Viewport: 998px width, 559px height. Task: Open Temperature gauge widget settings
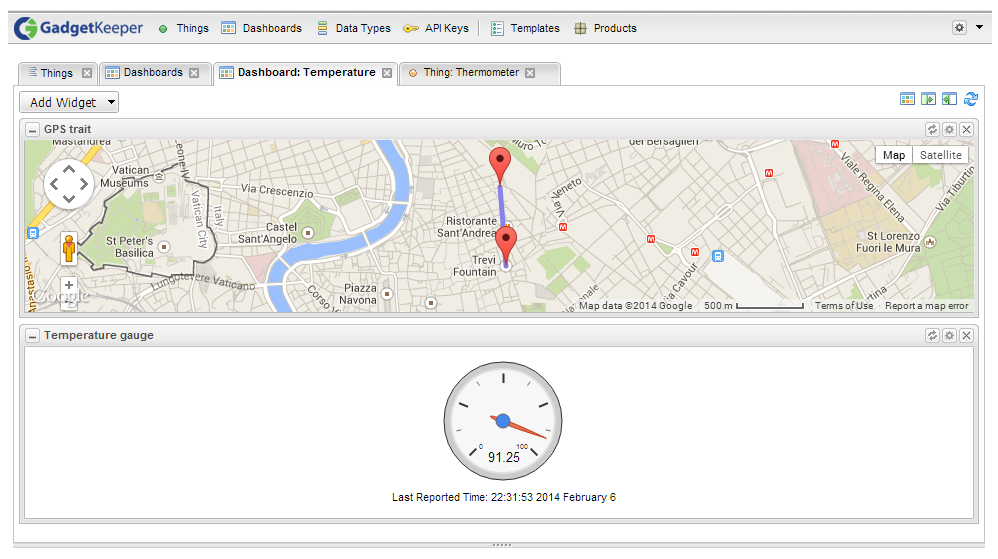click(949, 336)
